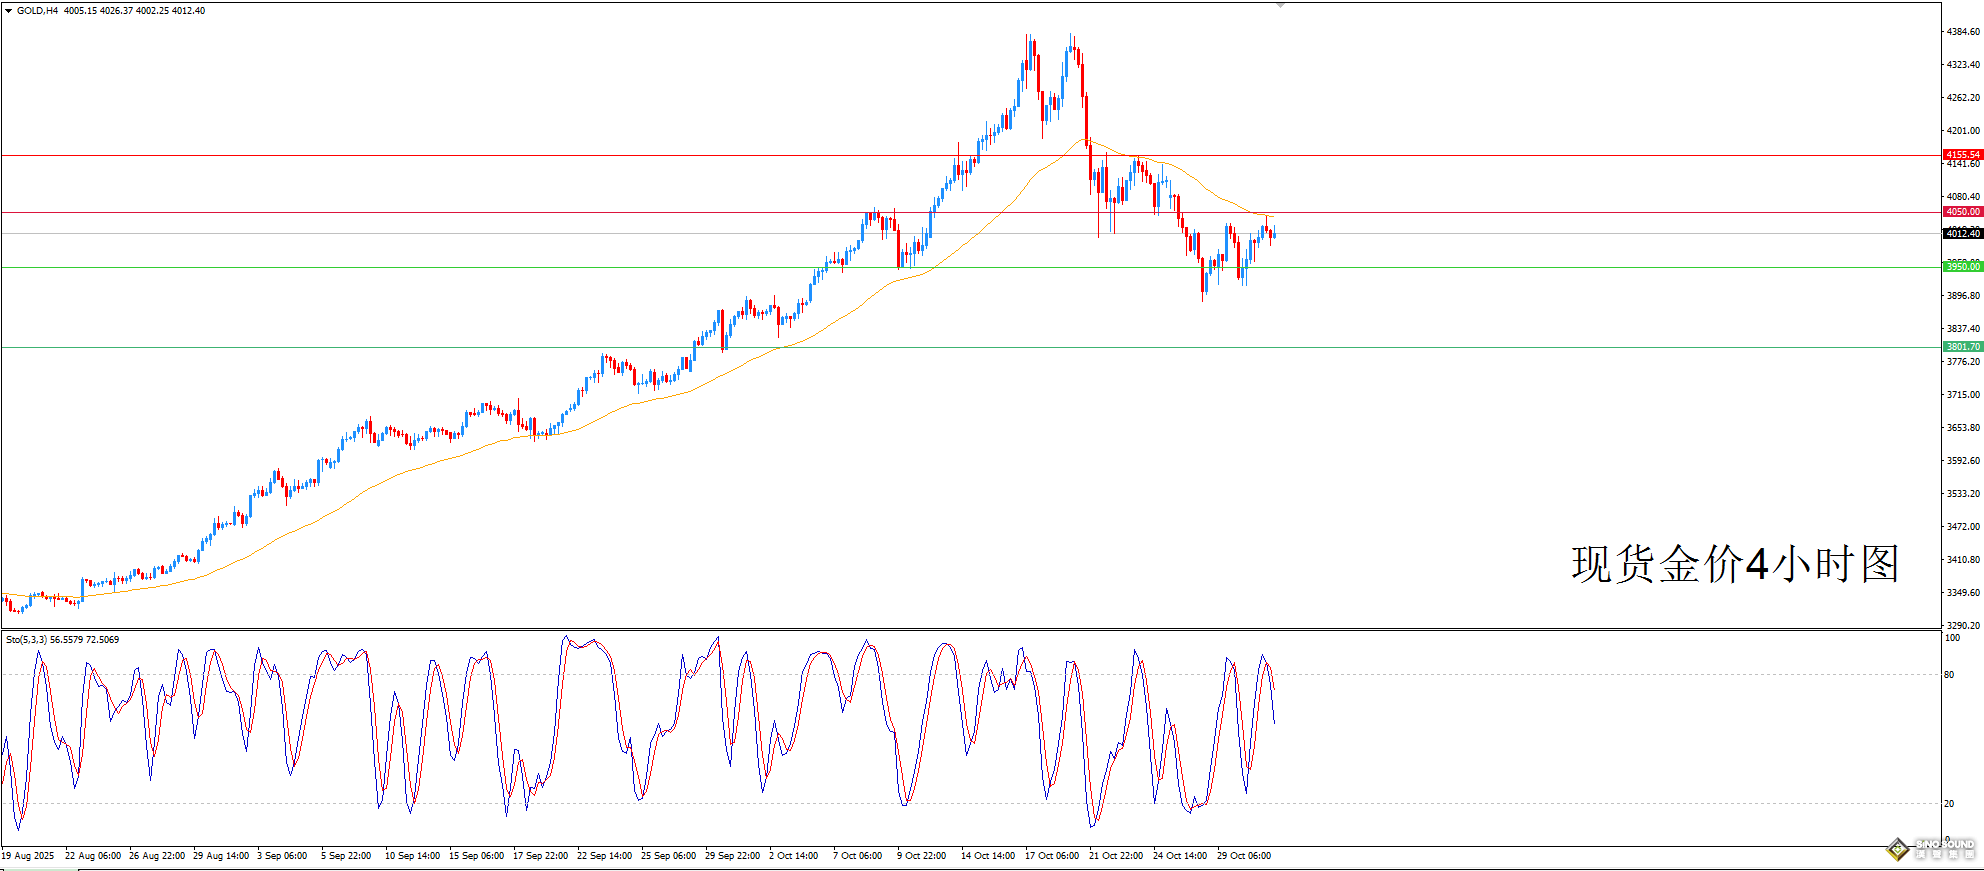Screen dimensions: 1984x871
Task: Select the green 3801.70 price level tag
Action: pos(1962,347)
